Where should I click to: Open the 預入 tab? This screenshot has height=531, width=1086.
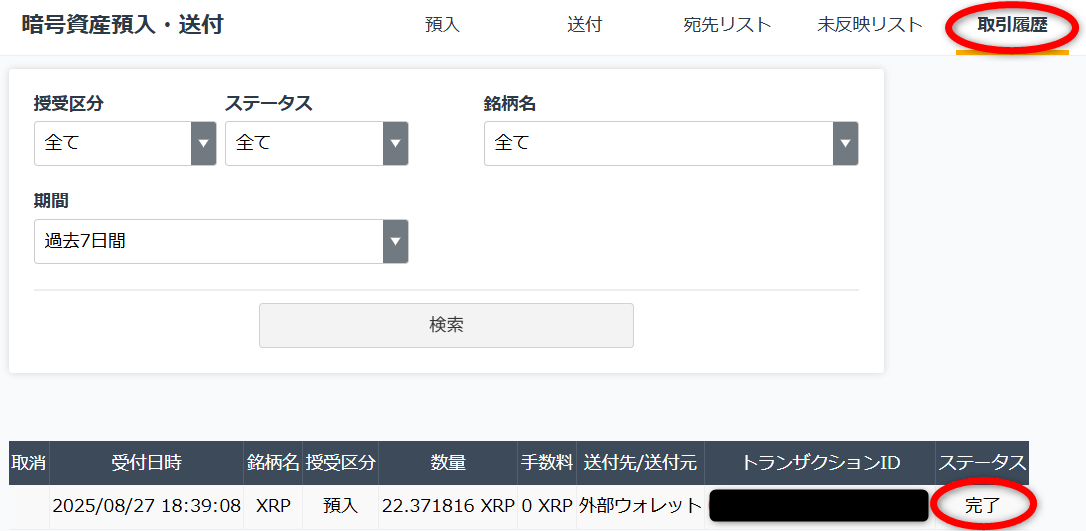[x=443, y=26]
